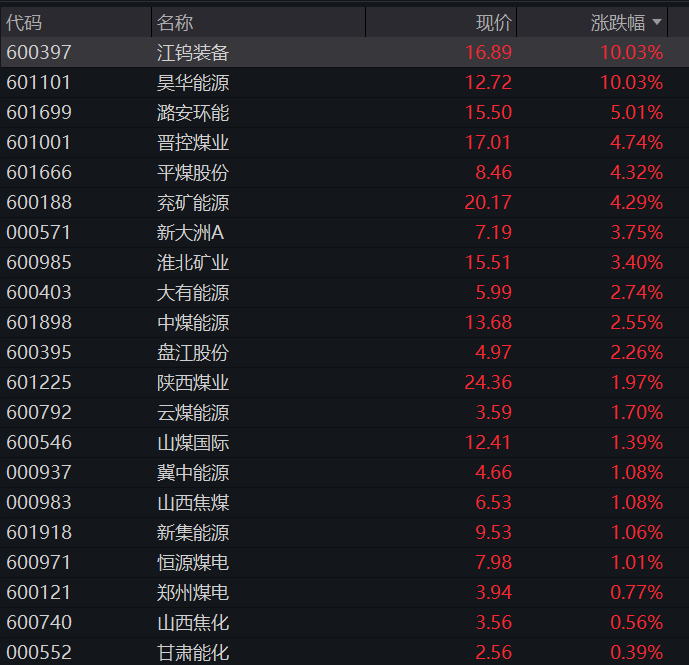
Task: Click the 2.26% change value
Action: pyautogui.click(x=637, y=352)
